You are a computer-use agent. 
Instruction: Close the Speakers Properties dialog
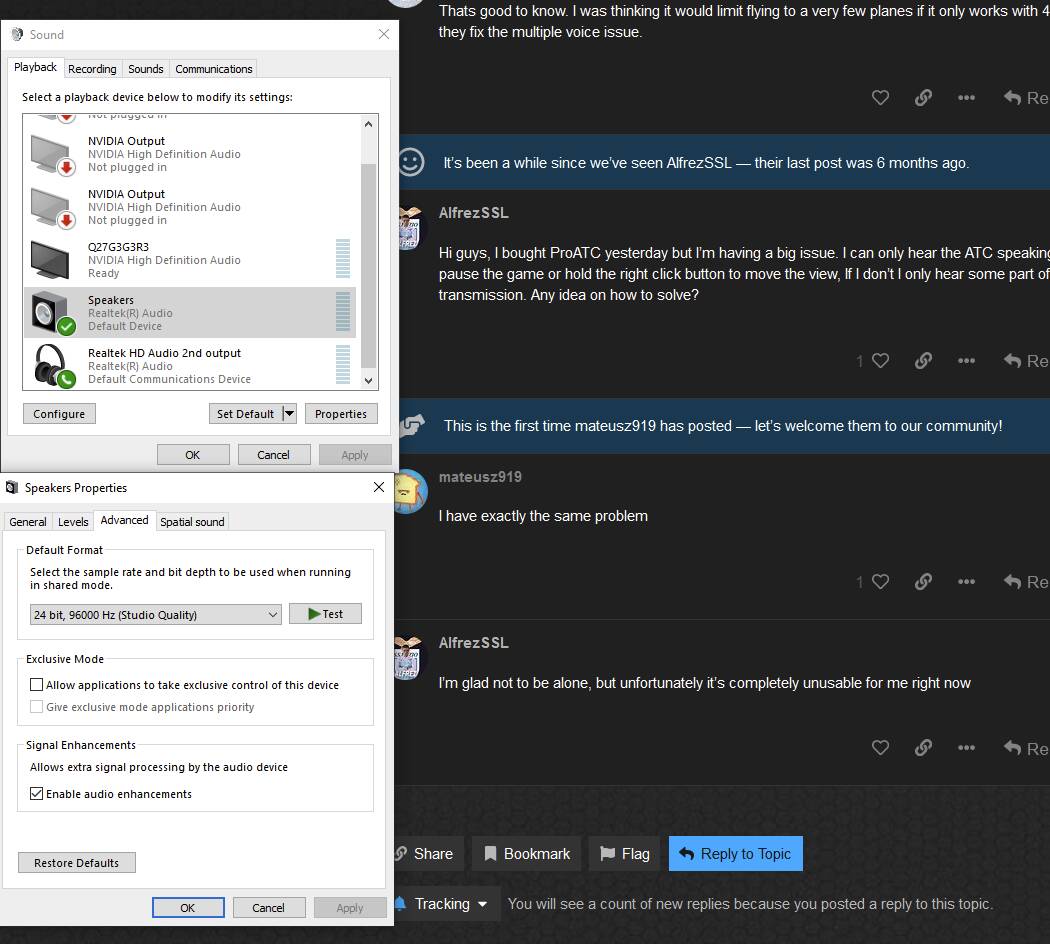379,487
